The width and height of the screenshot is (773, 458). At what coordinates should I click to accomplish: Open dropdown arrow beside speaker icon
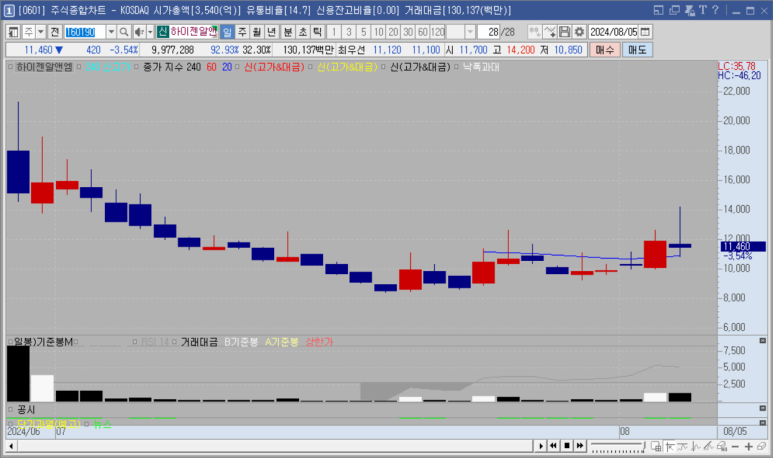(x=150, y=32)
